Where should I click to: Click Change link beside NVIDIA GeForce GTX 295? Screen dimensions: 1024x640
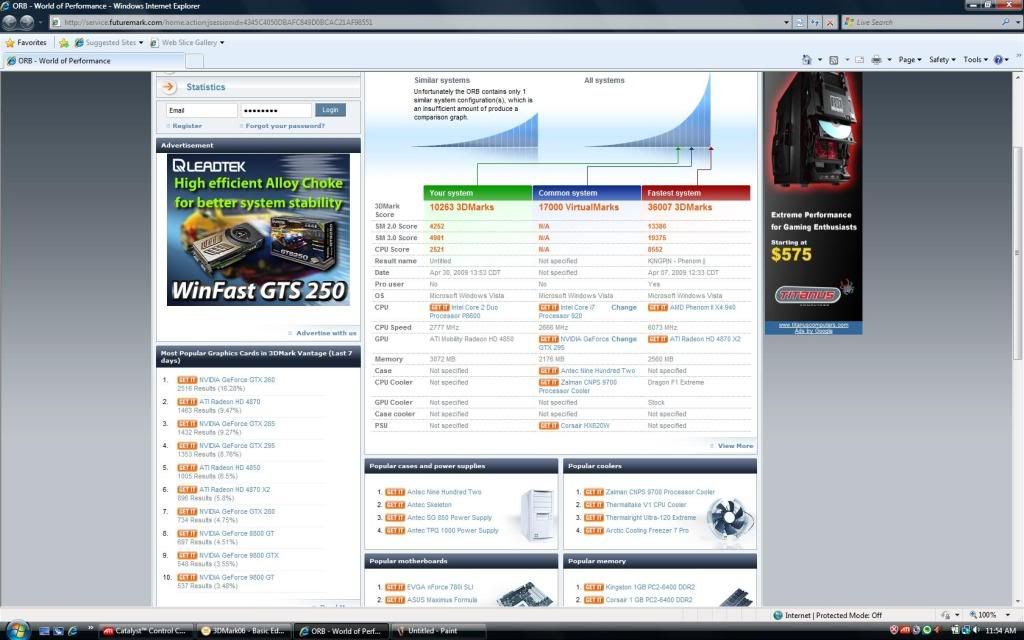click(x=624, y=339)
